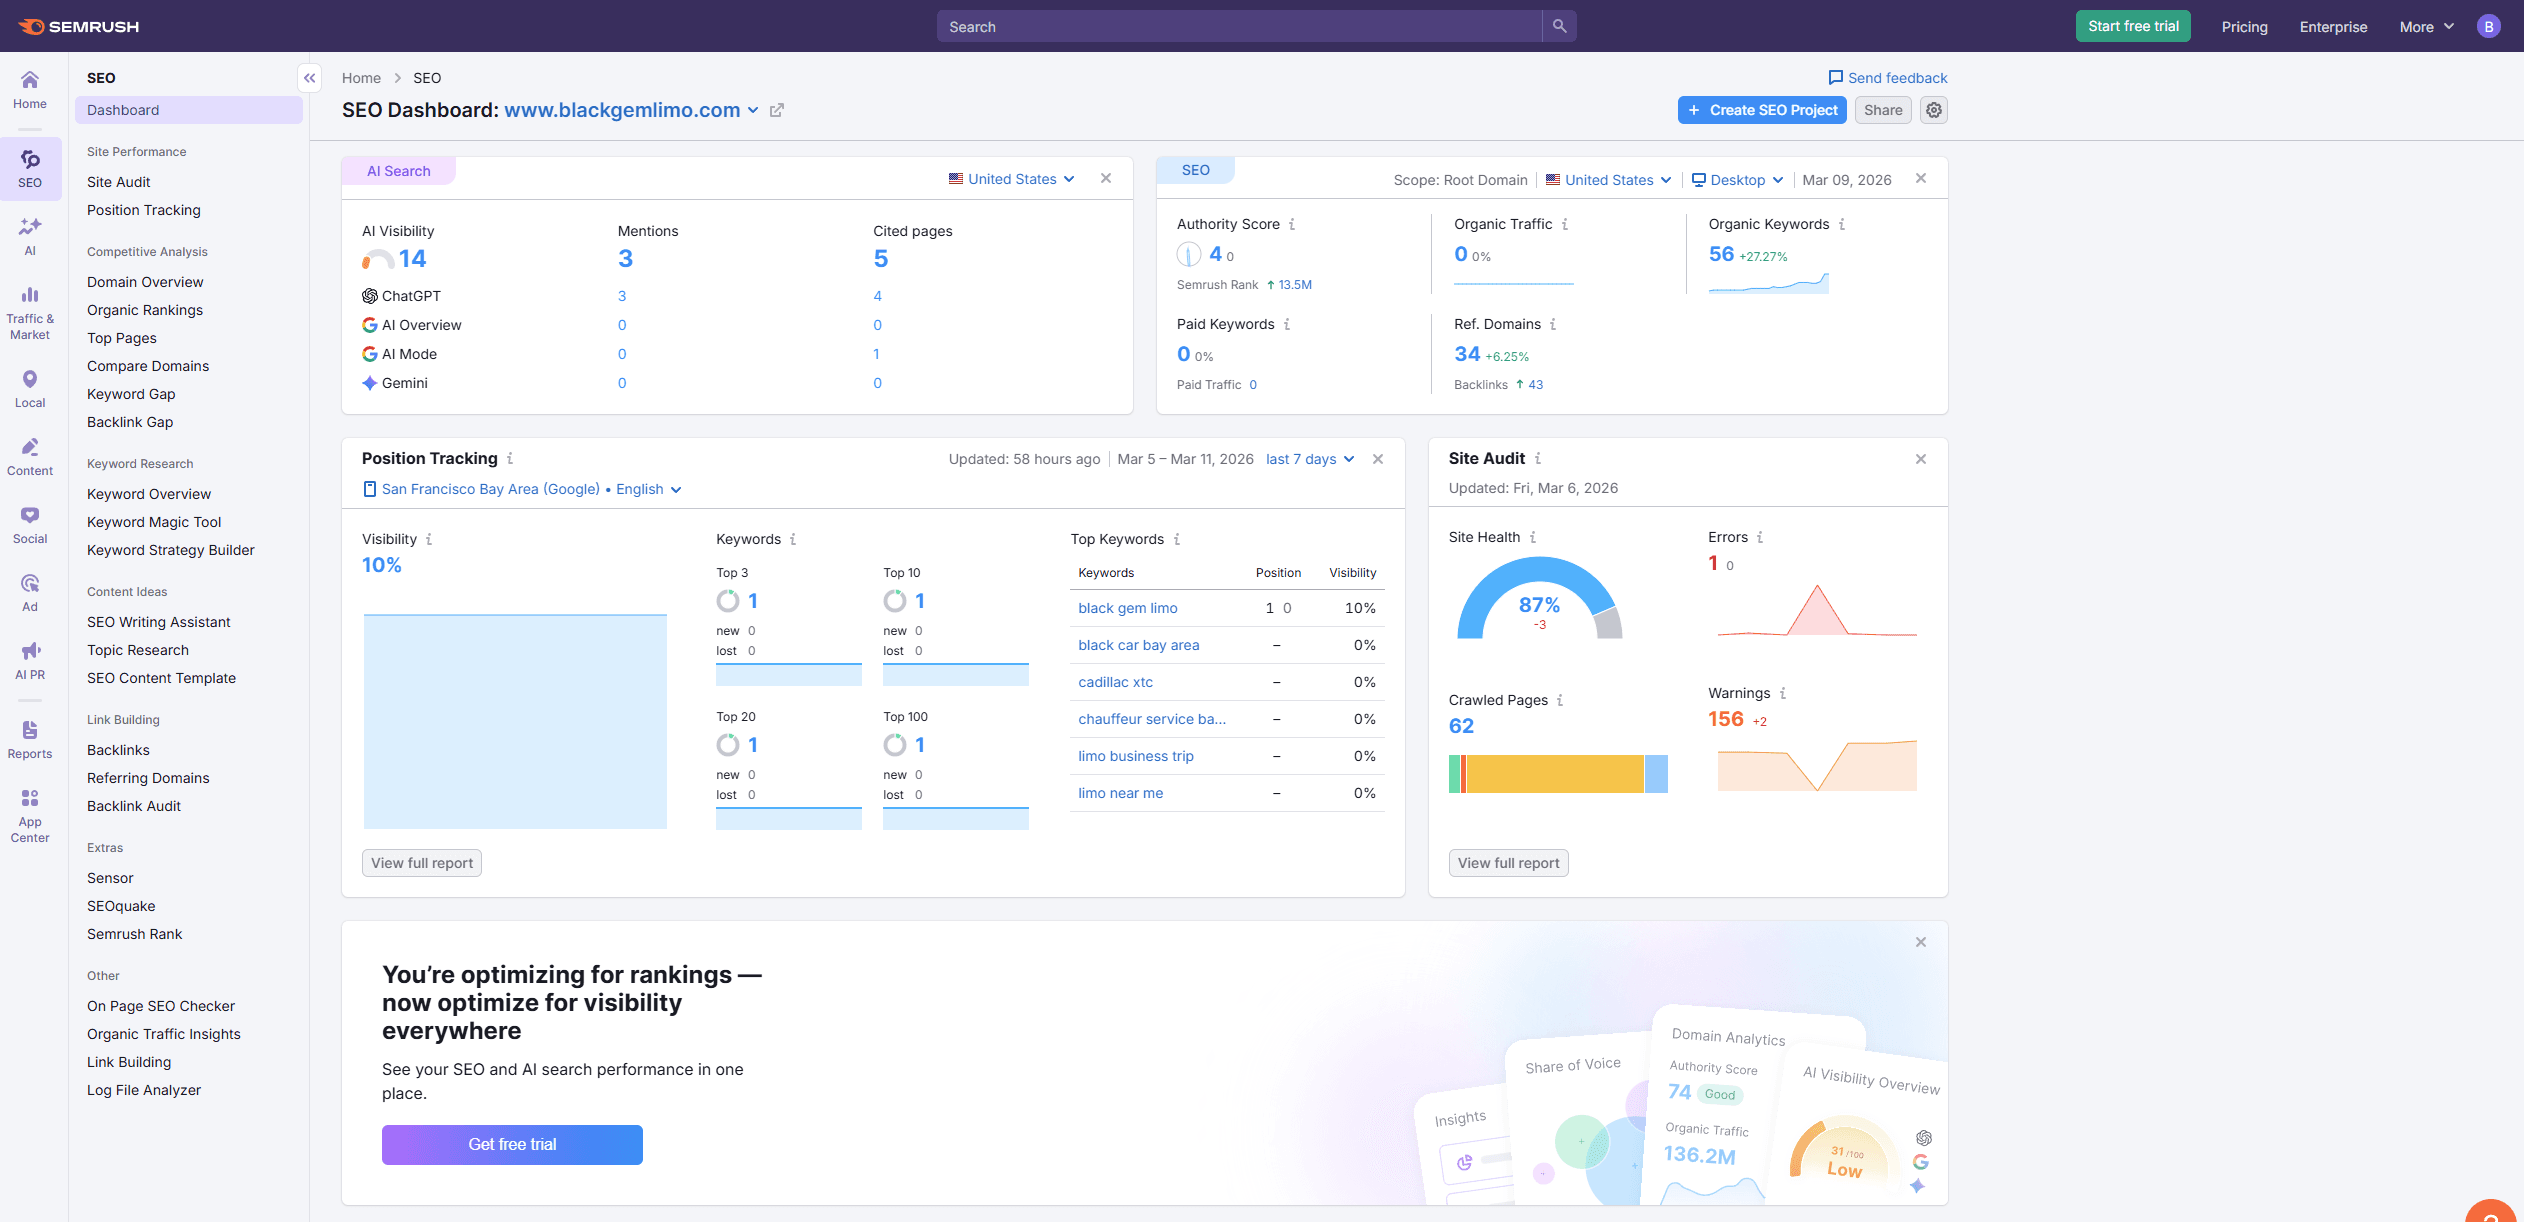The width and height of the screenshot is (2524, 1222).
Task: Launch App Center from the sidebar icon
Action: tap(30, 810)
